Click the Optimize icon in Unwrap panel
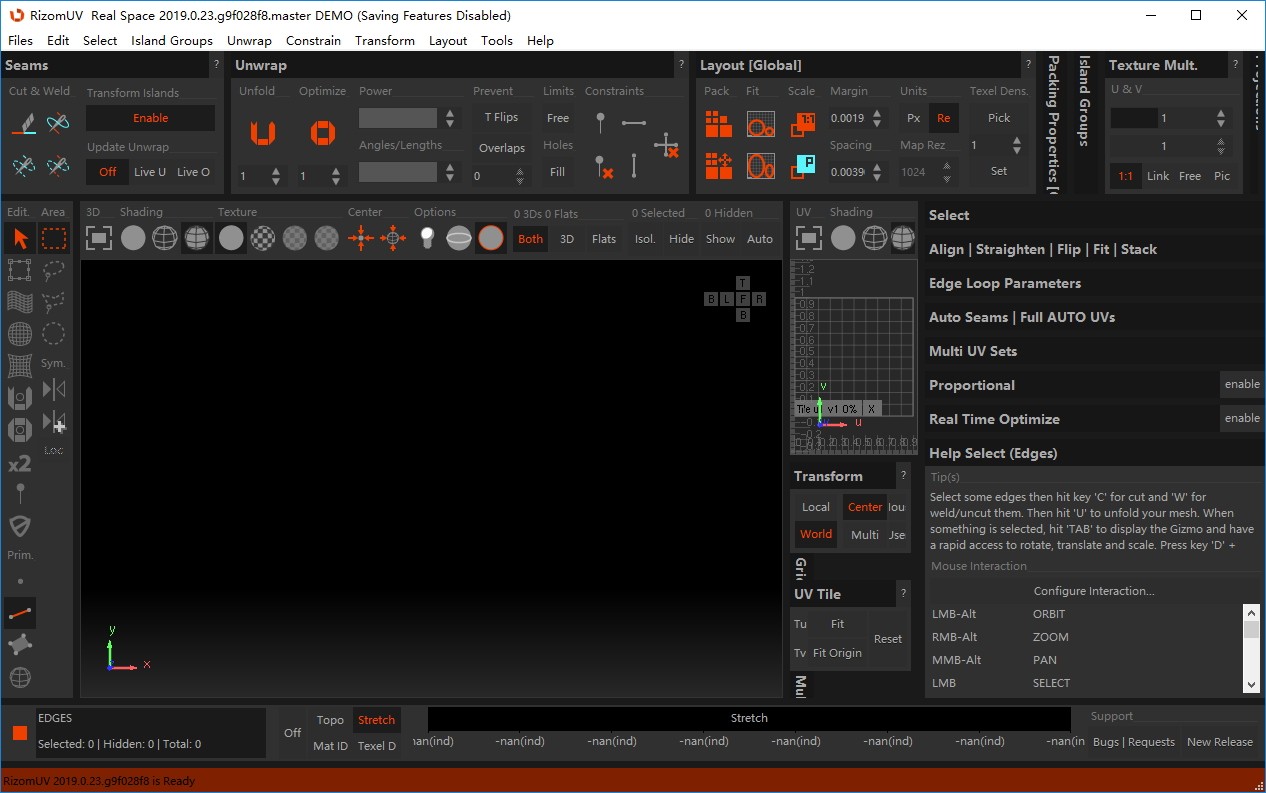Screen dimensions: 1266x793 (322, 132)
